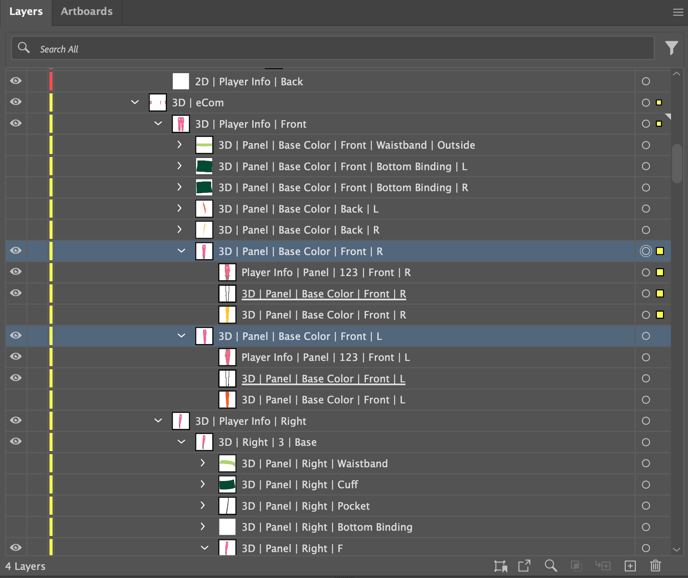Hide the 2D | Player Info | Back layer
The width and height of the screenshot is (688, 578).
tap(16, 81)
